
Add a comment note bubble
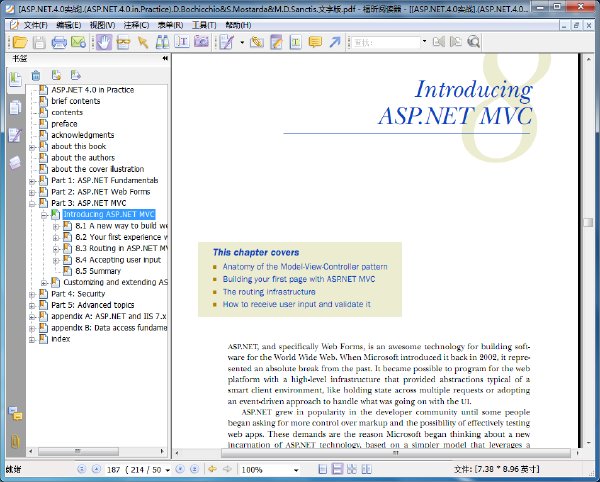[315, 42]
